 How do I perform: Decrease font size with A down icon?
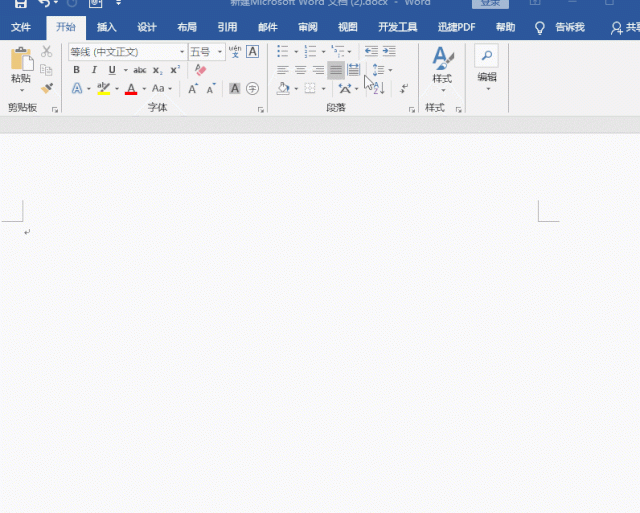tap(211, 89)
